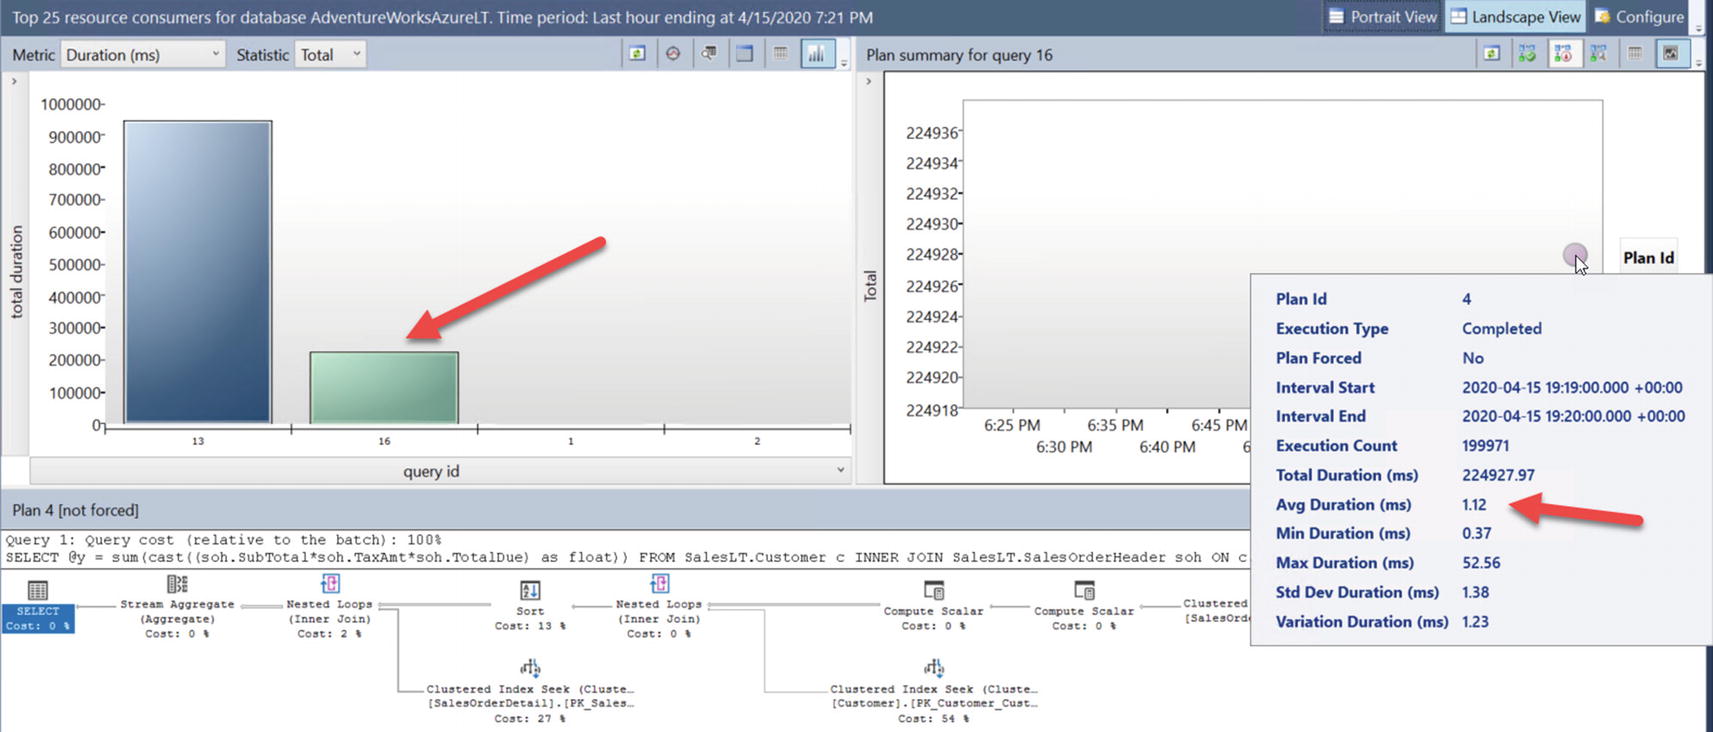Viewport: 1713px width, 732px height.
Task: Click axis label 1 under the chart
Action: tap(571, 441)
